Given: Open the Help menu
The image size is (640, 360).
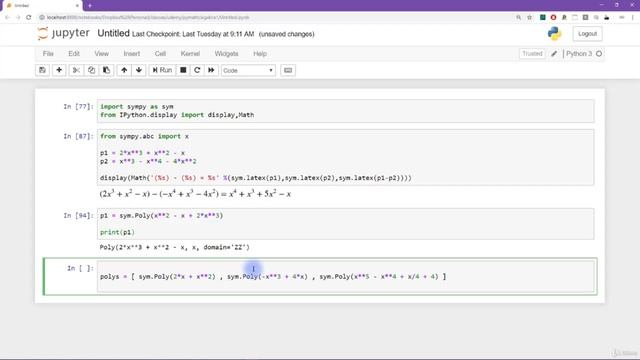Looking at the screenshot, I should click(x=260, y=53).
